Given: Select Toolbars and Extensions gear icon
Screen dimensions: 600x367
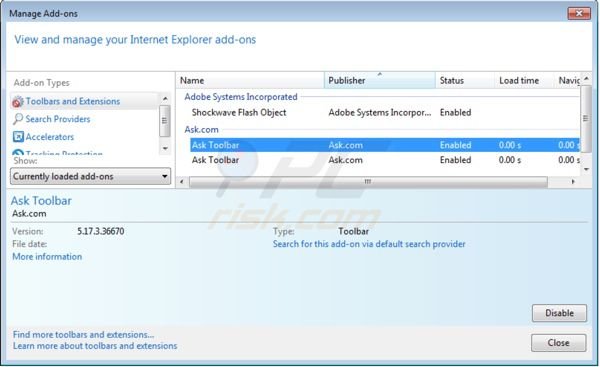Looking at the screenshot, I should point(18,102).
